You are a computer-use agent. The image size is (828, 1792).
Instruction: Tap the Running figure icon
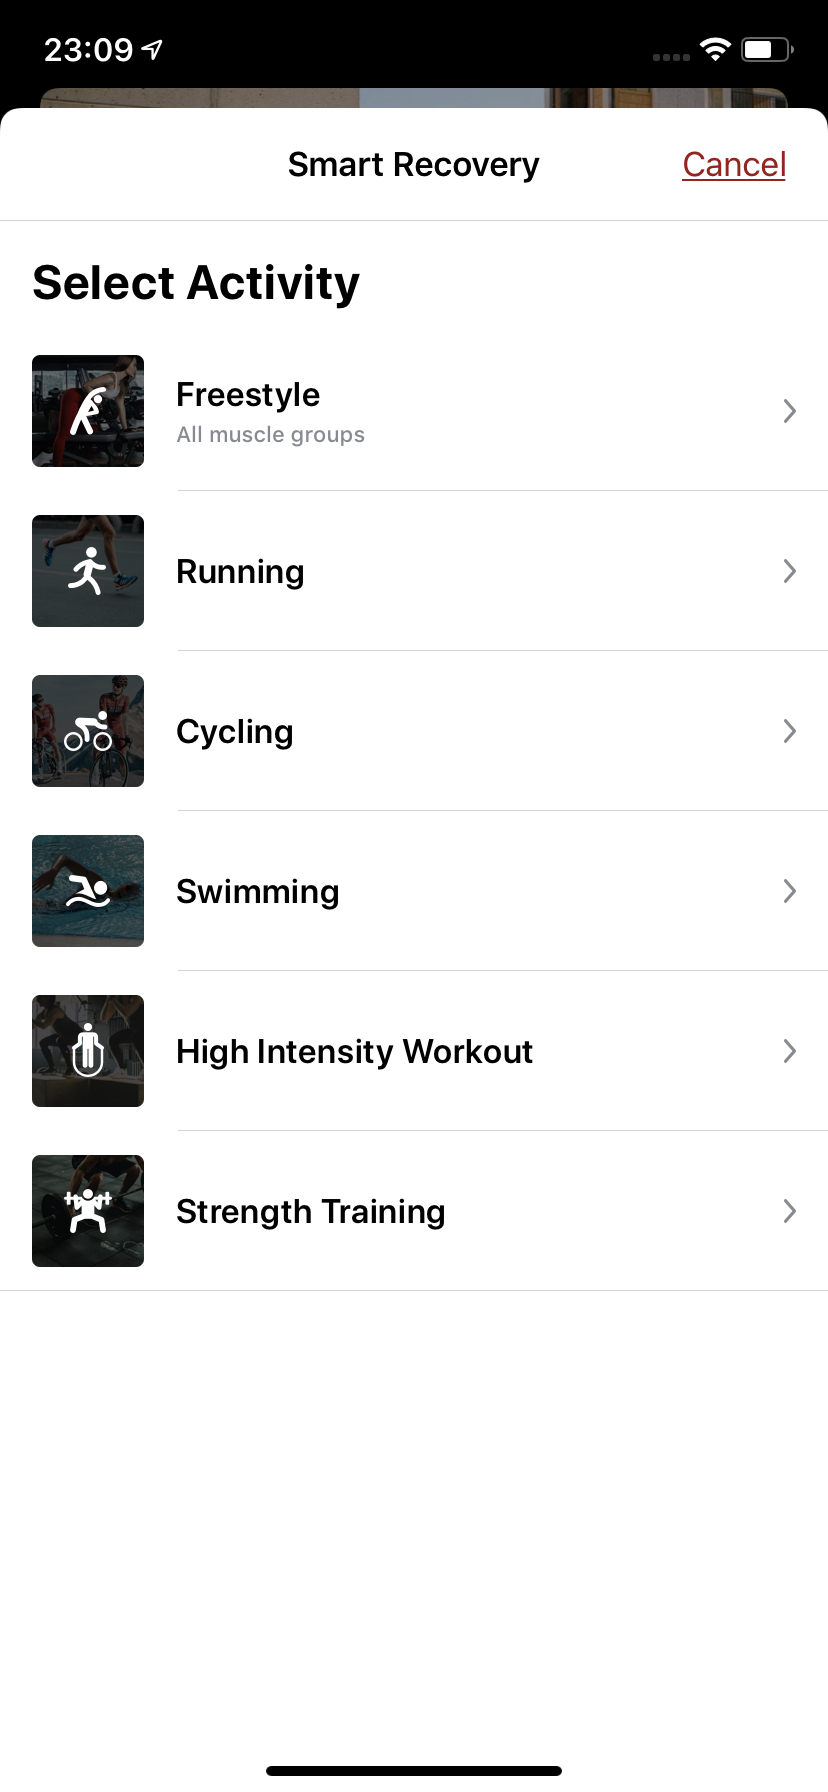88,571
